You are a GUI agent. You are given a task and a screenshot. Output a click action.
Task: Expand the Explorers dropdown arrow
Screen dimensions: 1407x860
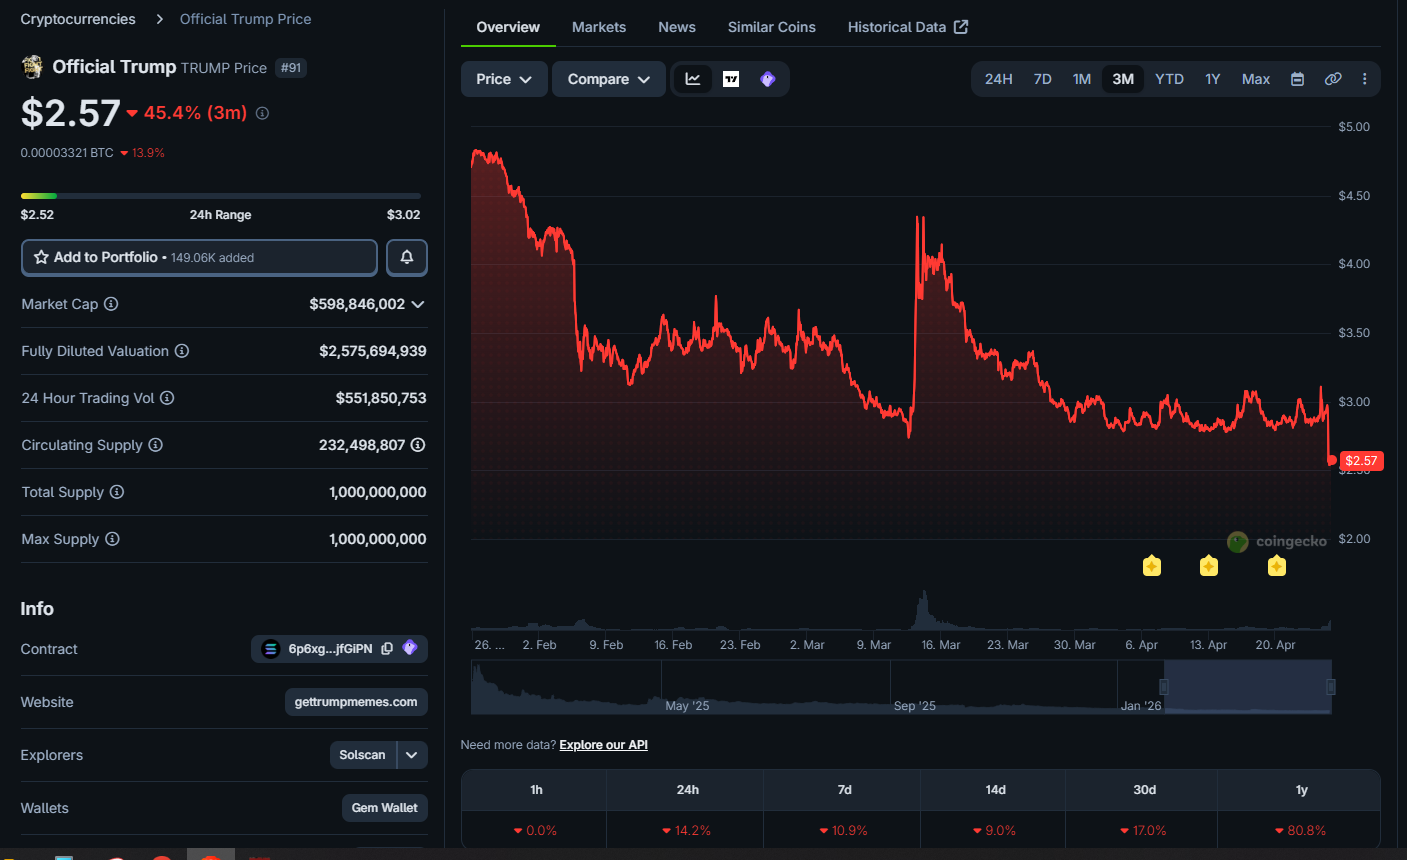point(412,755)
